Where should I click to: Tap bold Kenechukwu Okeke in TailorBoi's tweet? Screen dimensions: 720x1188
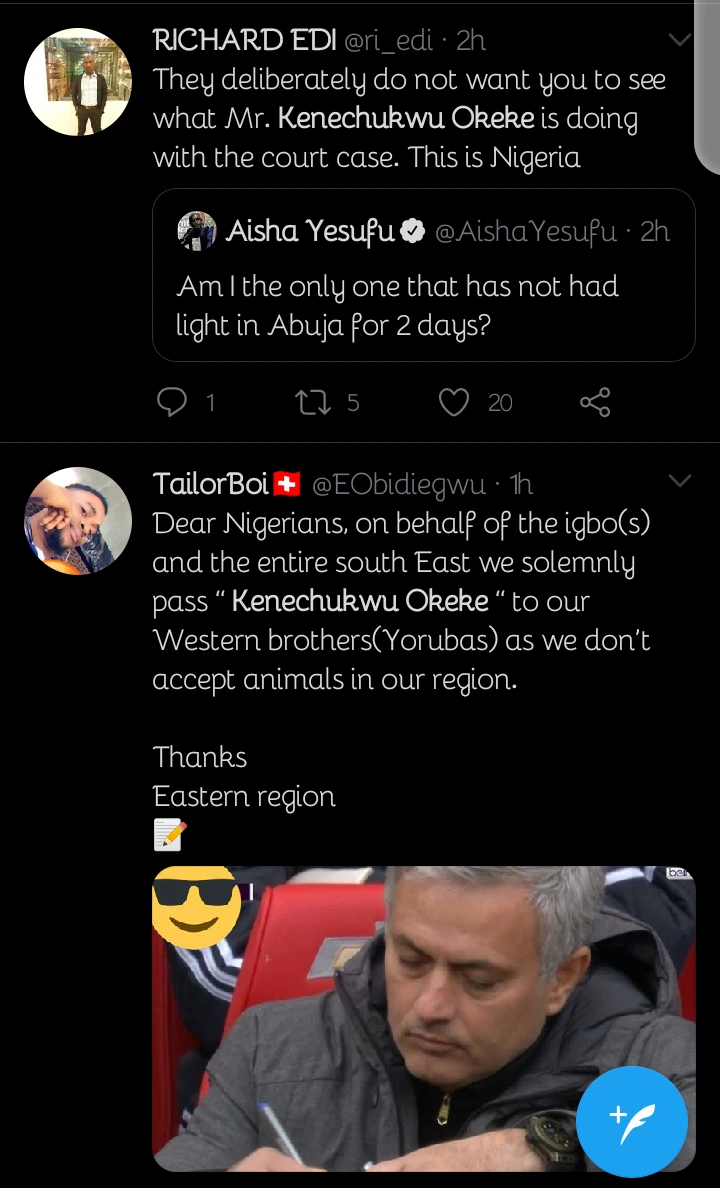click(361, 601)
